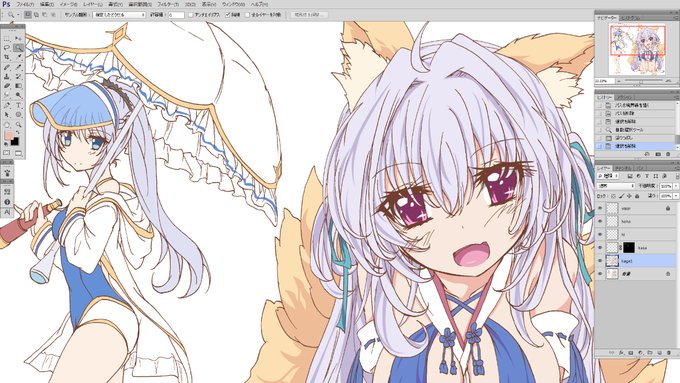Select the Clone Stamp tool
Screen dimensions: 680x383
pyautogui.click(x=7, y=76)
